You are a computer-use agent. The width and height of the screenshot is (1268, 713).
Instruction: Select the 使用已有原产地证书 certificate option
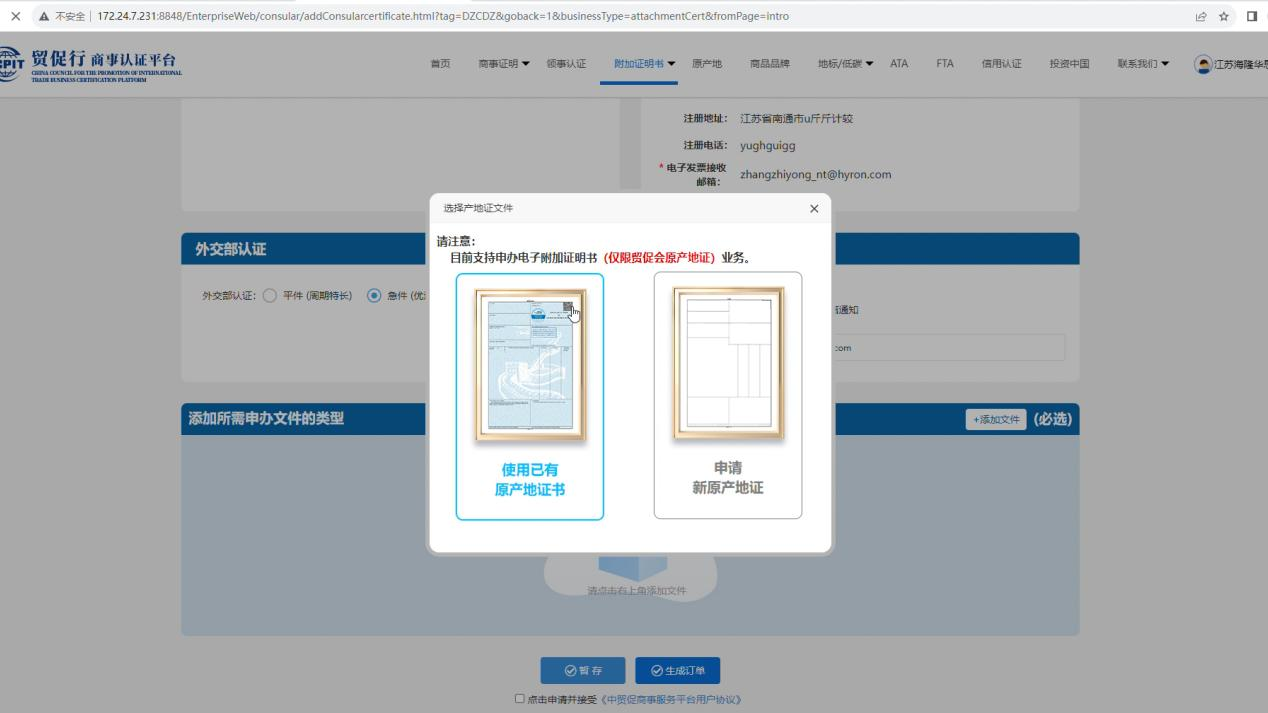click(x=529, y=396)
